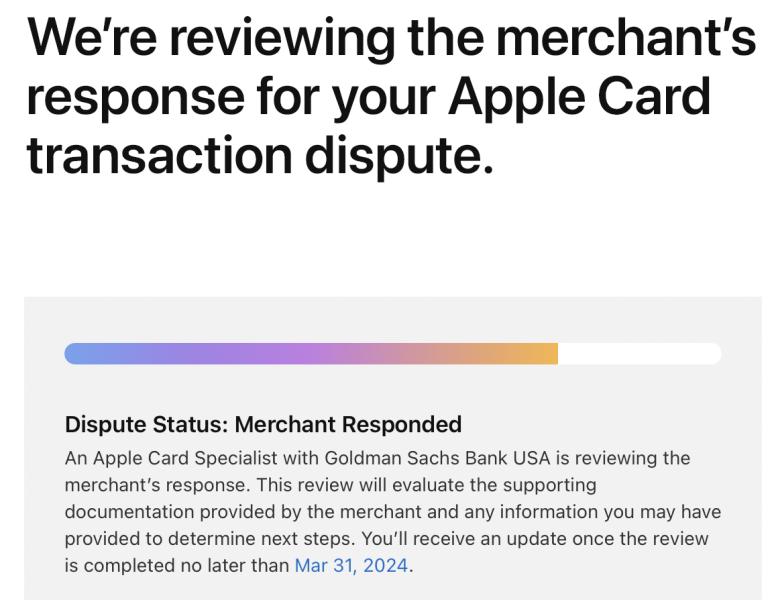Click the 'Merchant Responded' status text
Screen dimensions: 774x600
tap(348, 425)
